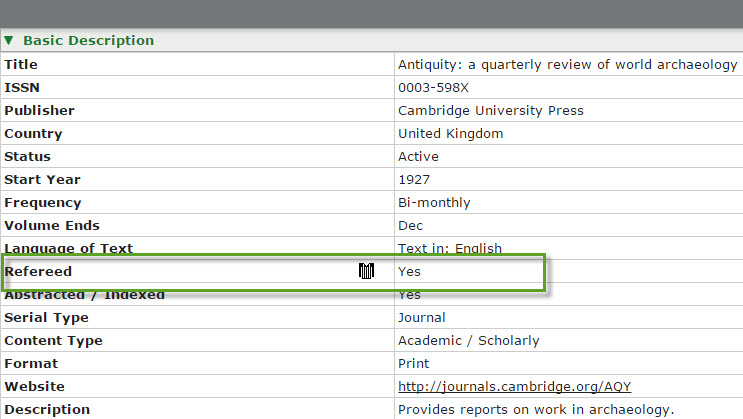Click the Publisher label

[x=39, y=110]
